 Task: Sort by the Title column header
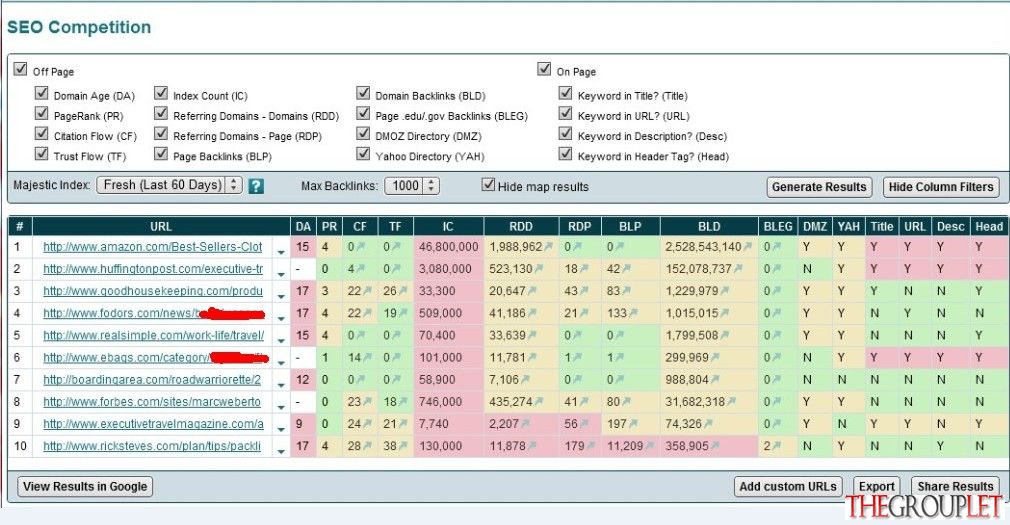882,227
